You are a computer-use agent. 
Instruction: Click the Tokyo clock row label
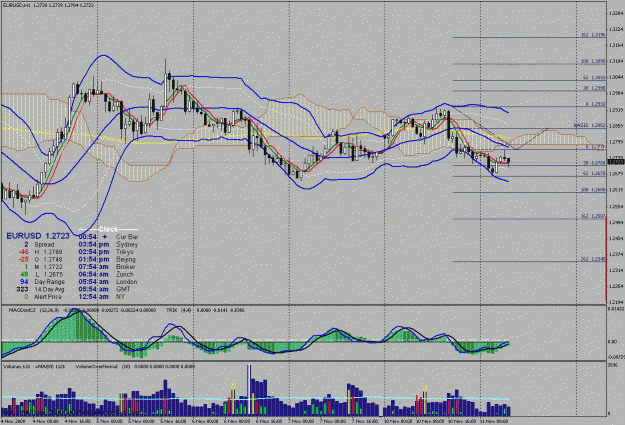point(124,252)
